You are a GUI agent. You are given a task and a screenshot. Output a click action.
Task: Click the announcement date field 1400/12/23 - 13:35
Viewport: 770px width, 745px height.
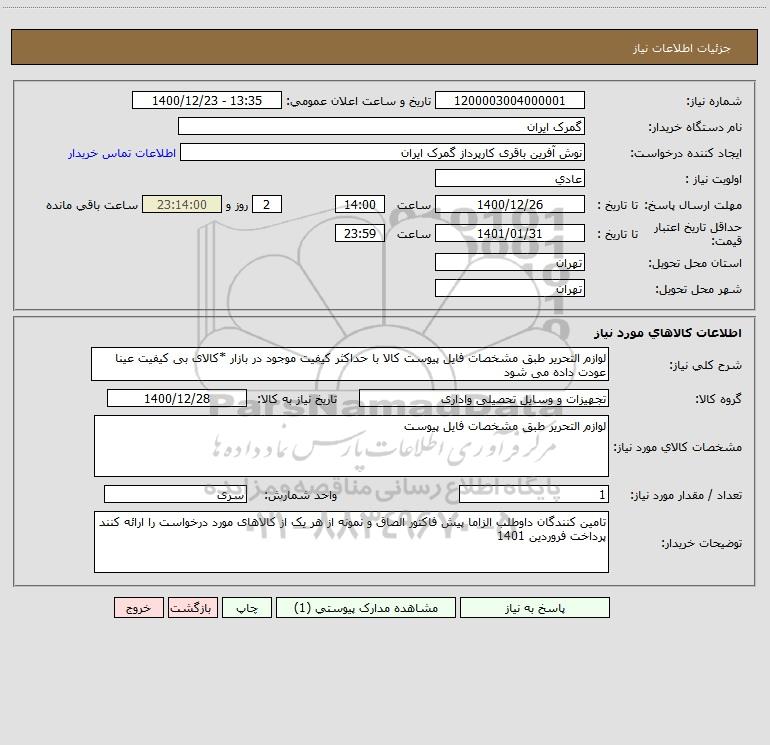click(207, 100)
